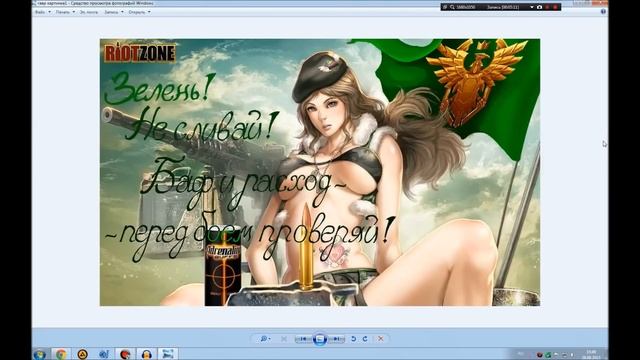Image resolution: width=640 pixels, height=360 pixels.
Task: Select Photo Viewer taskbar button
Action: point(168,354)
